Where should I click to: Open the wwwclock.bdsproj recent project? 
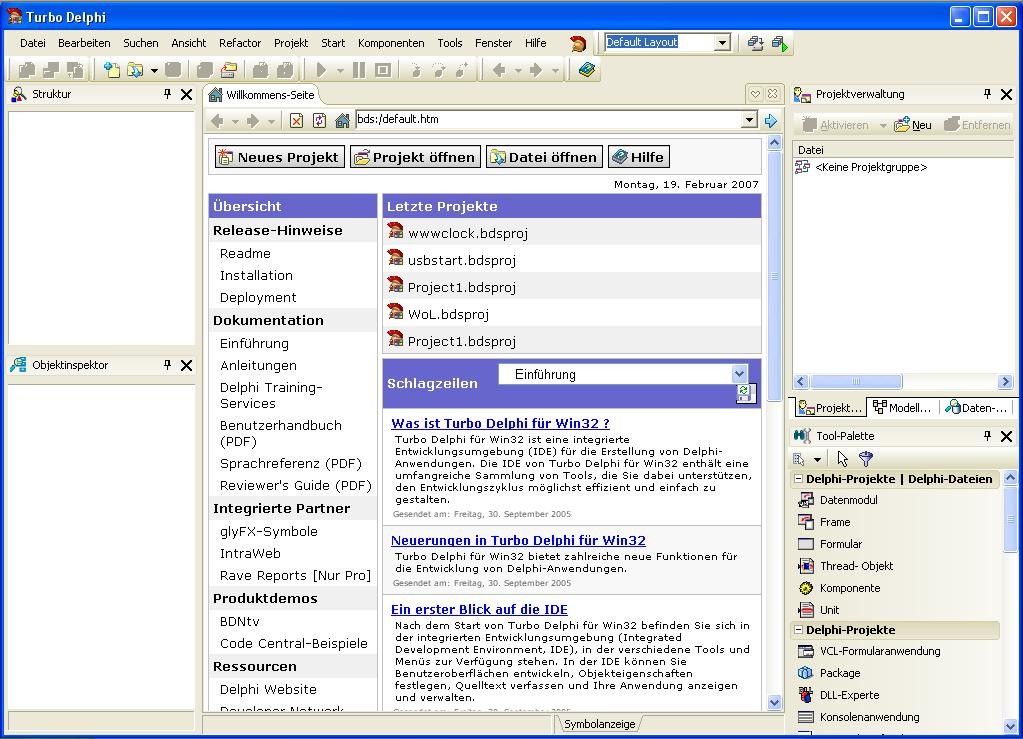click(x=467, y=233)
